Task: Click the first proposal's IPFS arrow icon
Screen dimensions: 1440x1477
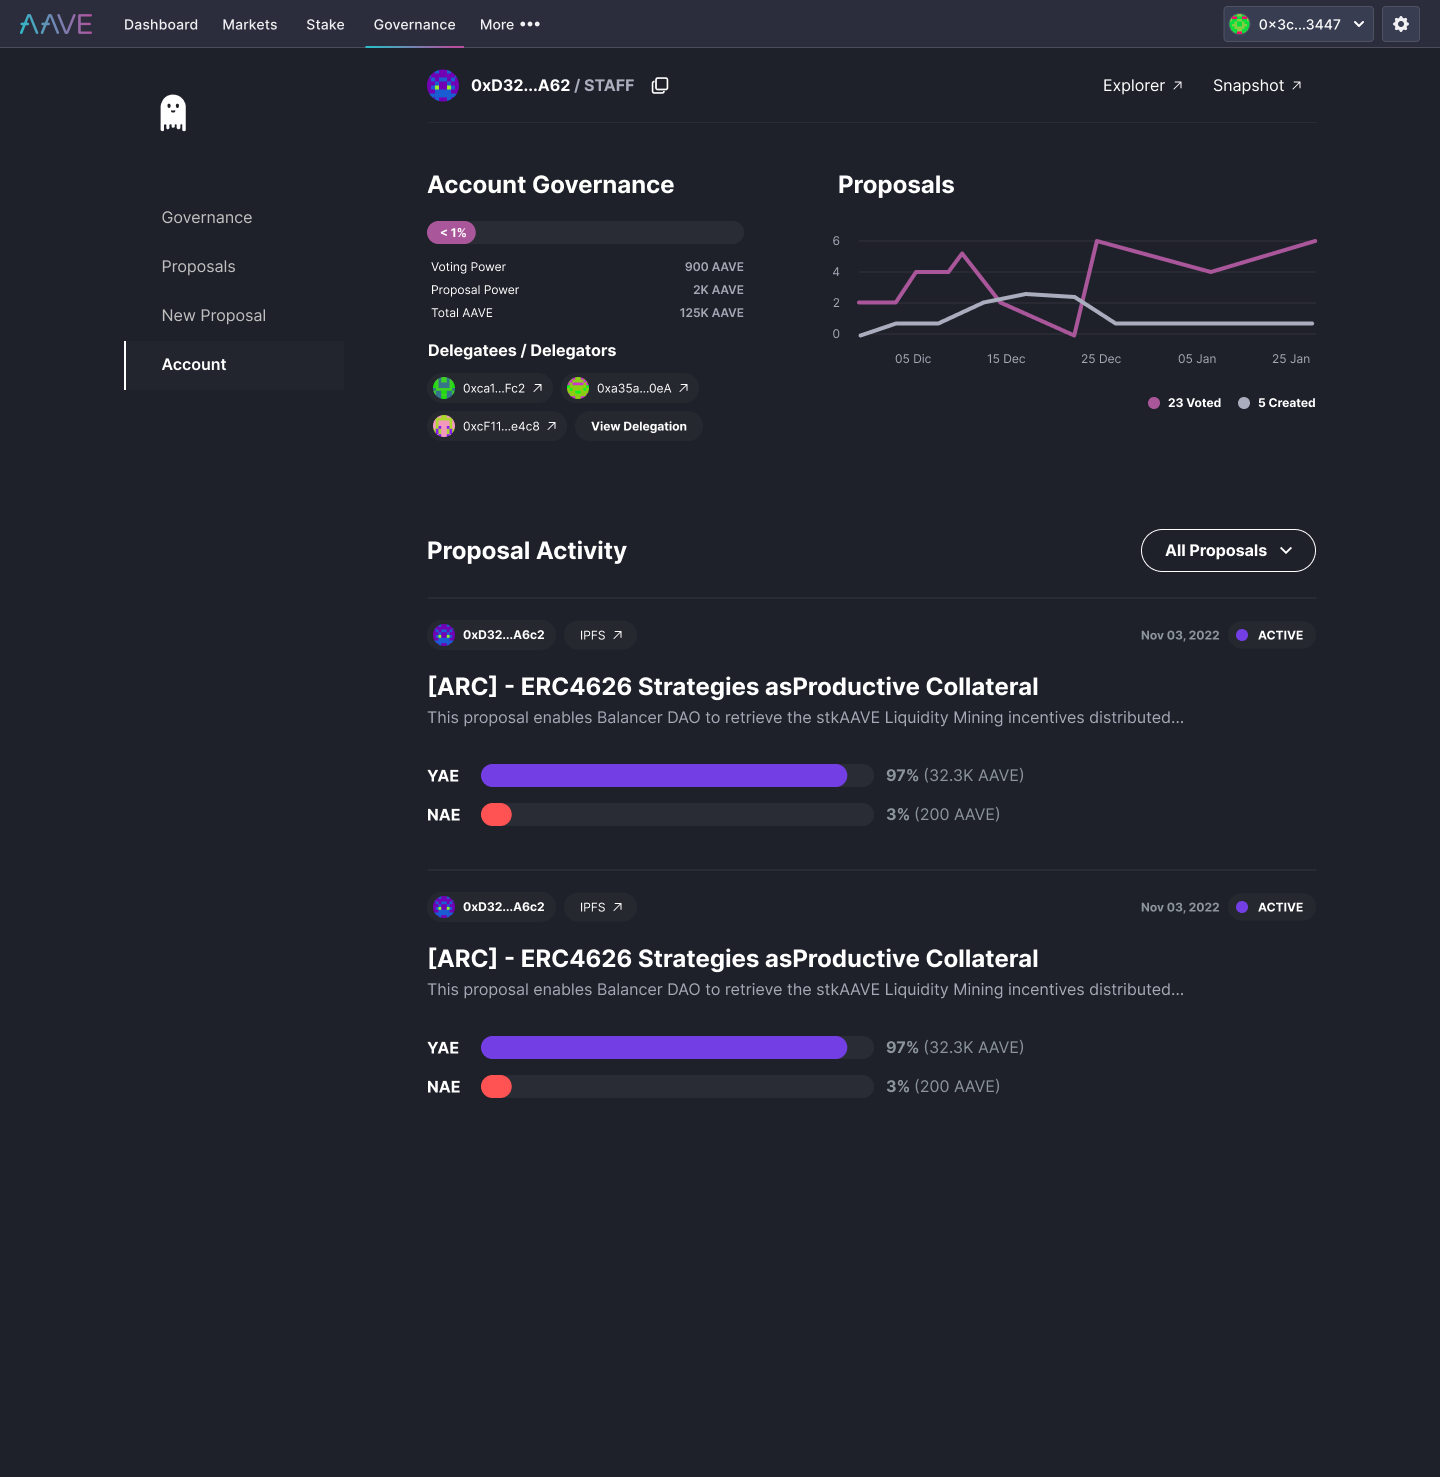Action: tap(618, 635)
